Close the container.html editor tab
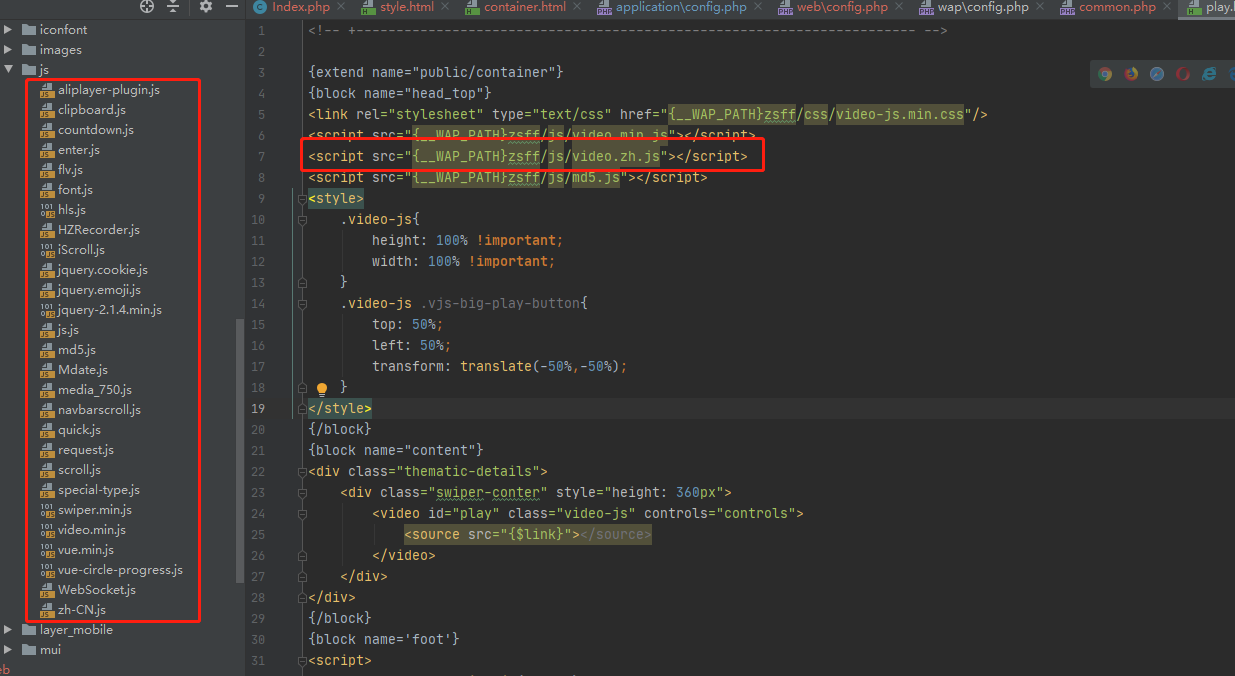This screenshot has height=676, width=1235. [579, 7]
